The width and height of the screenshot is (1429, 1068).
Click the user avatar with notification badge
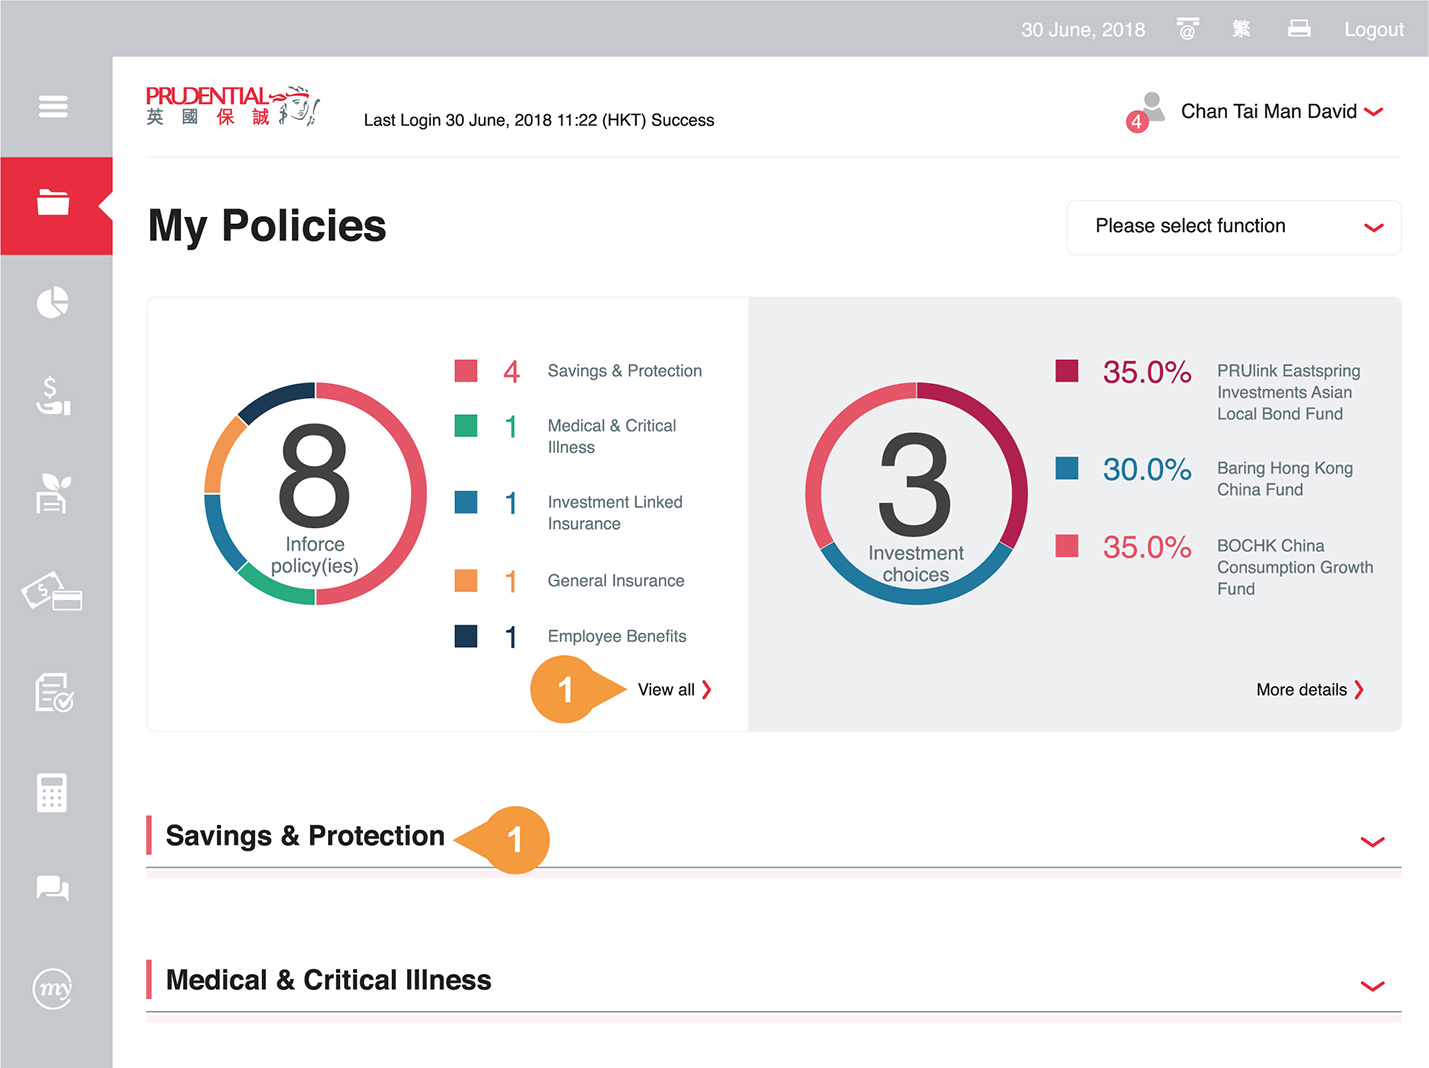[1146, 112]
